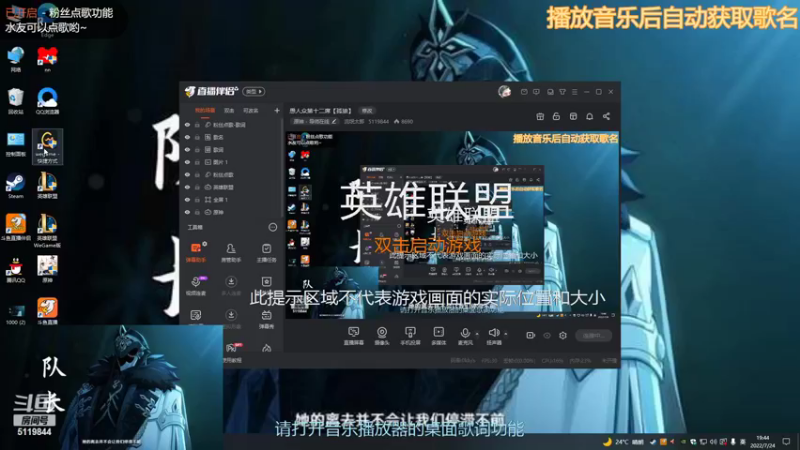800x450 pixels.
Task: Hide the 英雄联盟 layer with its eye
Action: click(x=188, y=187)
